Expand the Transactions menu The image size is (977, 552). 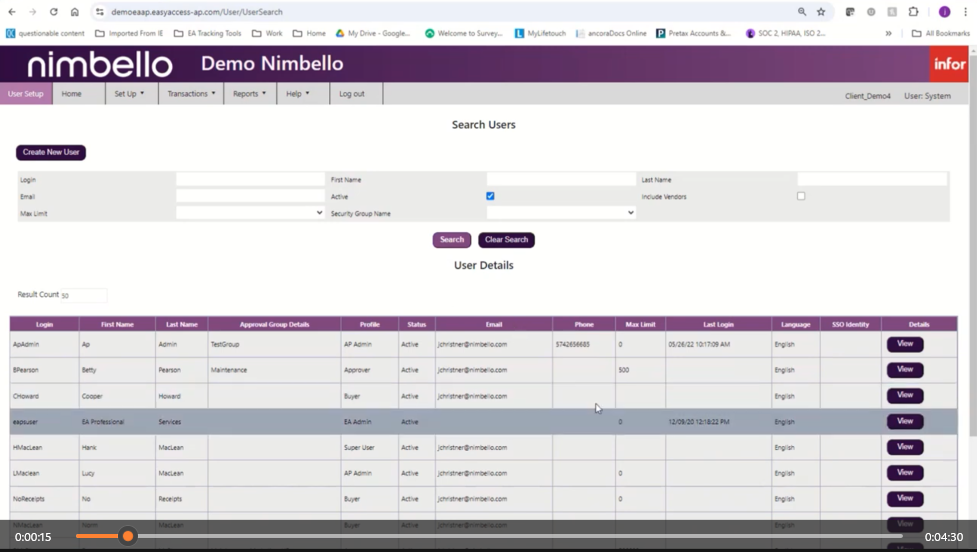[x=191, y=93]
